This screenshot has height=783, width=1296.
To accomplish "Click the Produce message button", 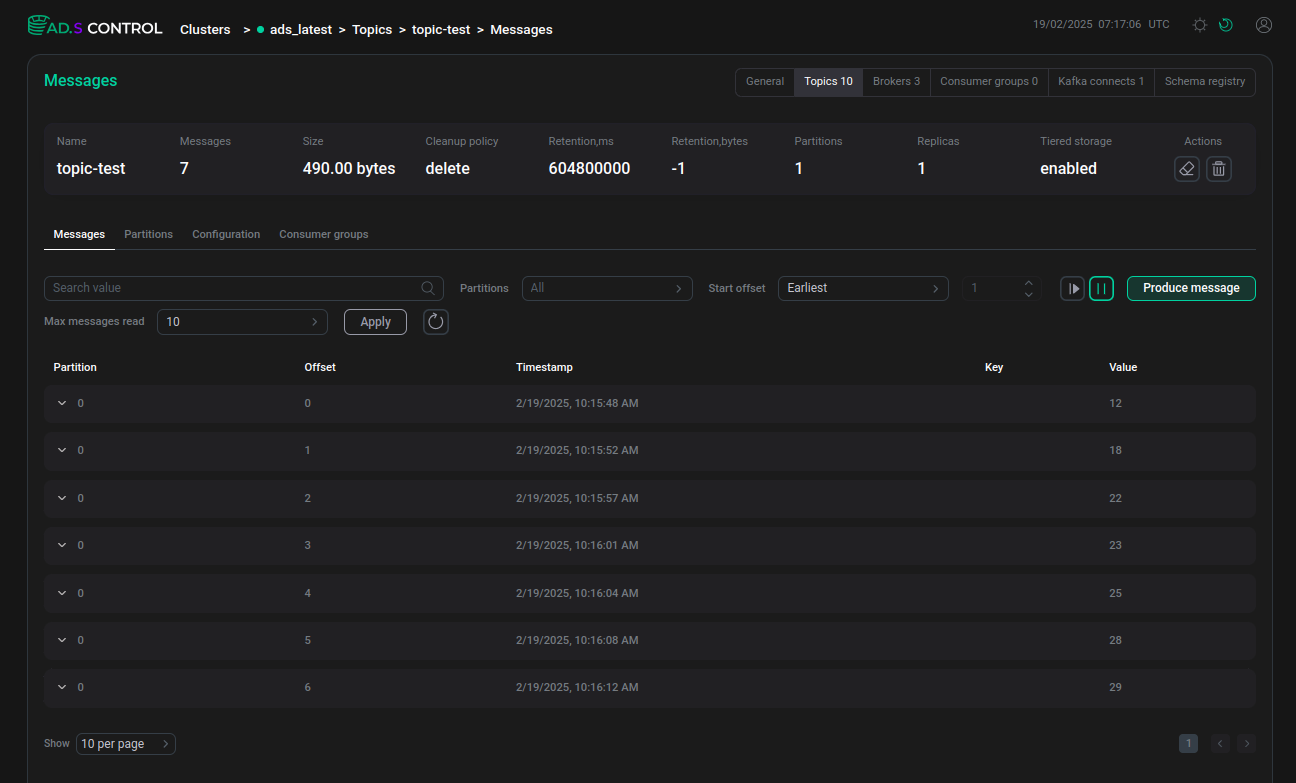I will coord(1191,288).
